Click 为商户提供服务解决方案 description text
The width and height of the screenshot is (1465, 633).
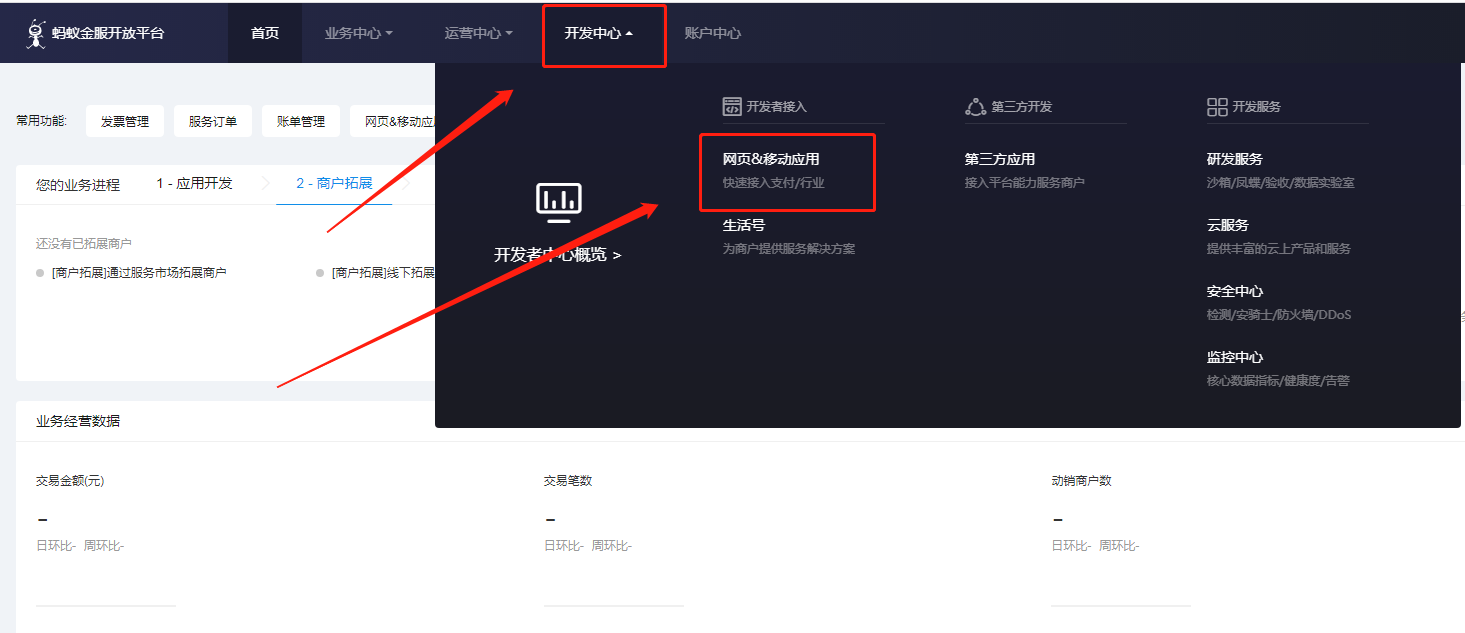[x=789, y=249]
